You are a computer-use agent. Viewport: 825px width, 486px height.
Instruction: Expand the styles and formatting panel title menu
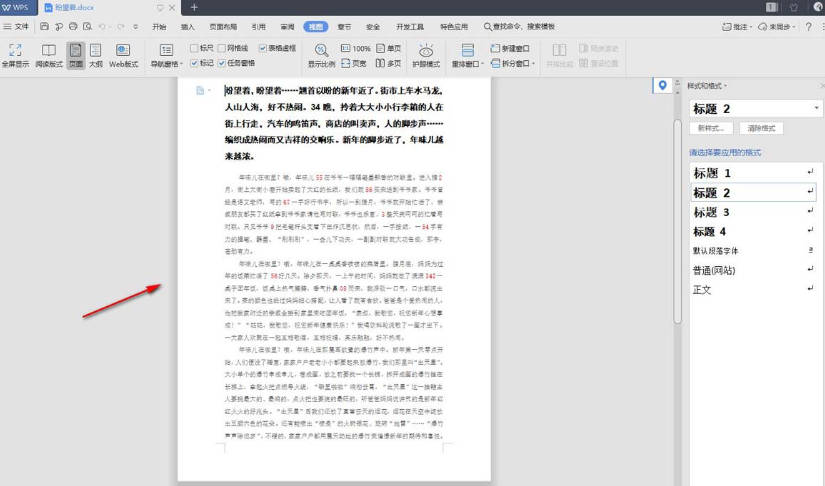coord(707,86)
